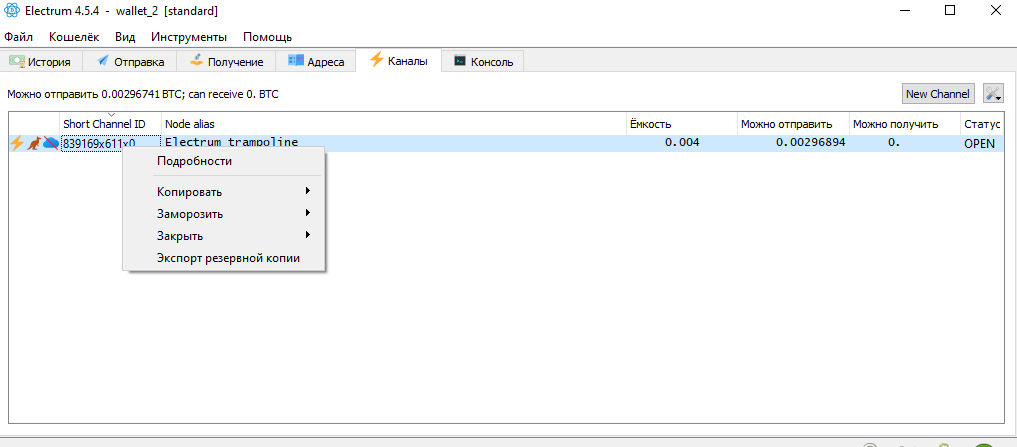Screen dimensions: 1017x447
Task: Expand the Закрыть submenu
Action: (224, 236)
